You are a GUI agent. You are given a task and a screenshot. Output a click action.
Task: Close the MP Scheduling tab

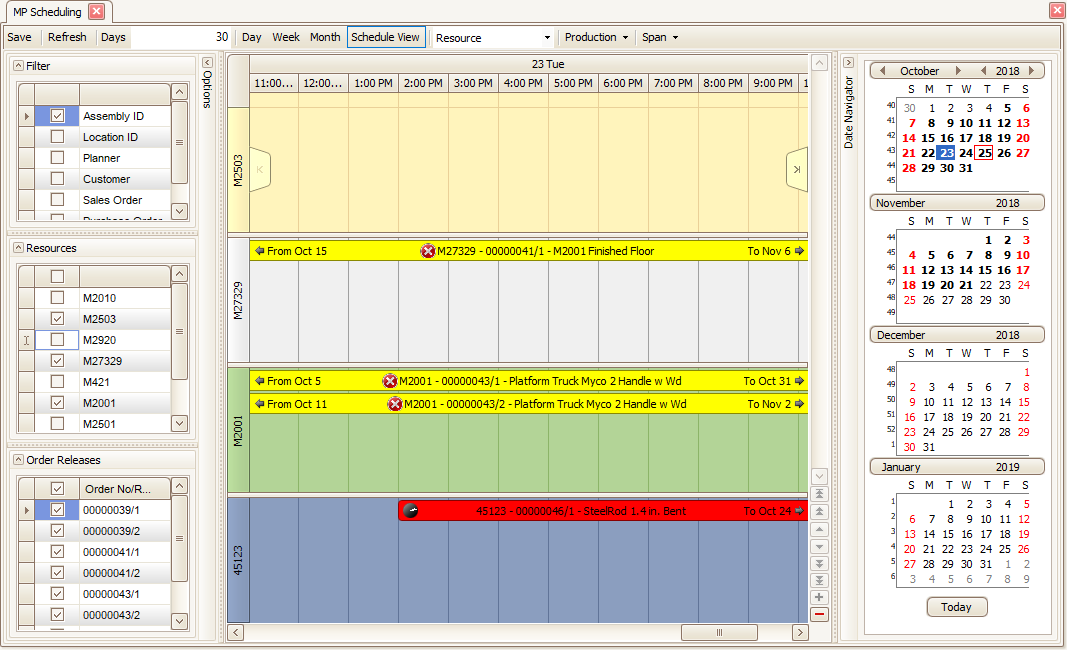pos(97,12)
